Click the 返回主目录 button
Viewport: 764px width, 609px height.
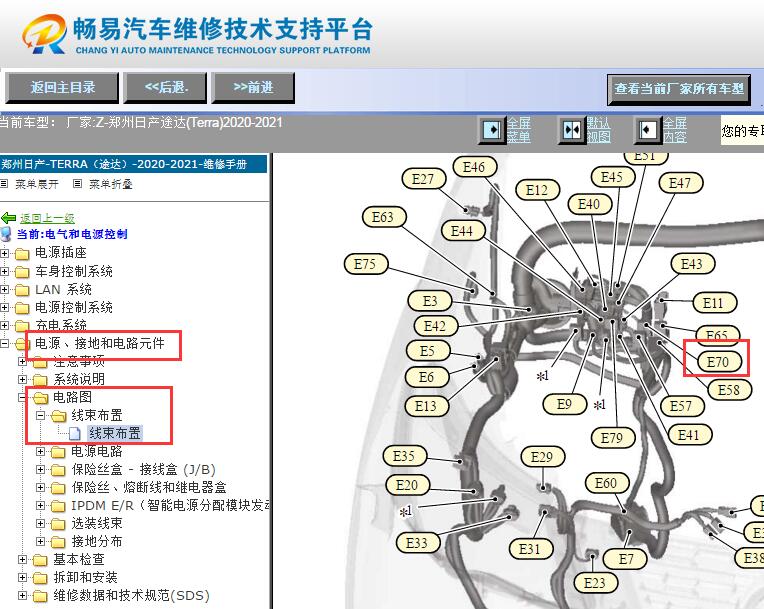pos(62,88)
